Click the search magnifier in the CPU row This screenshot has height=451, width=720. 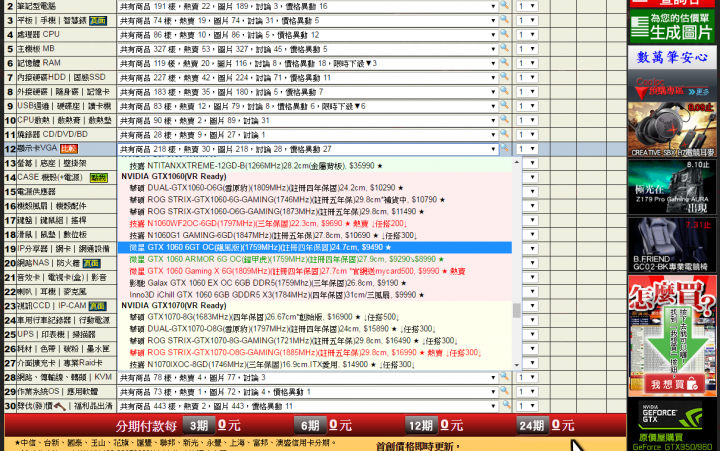(504, 34)
